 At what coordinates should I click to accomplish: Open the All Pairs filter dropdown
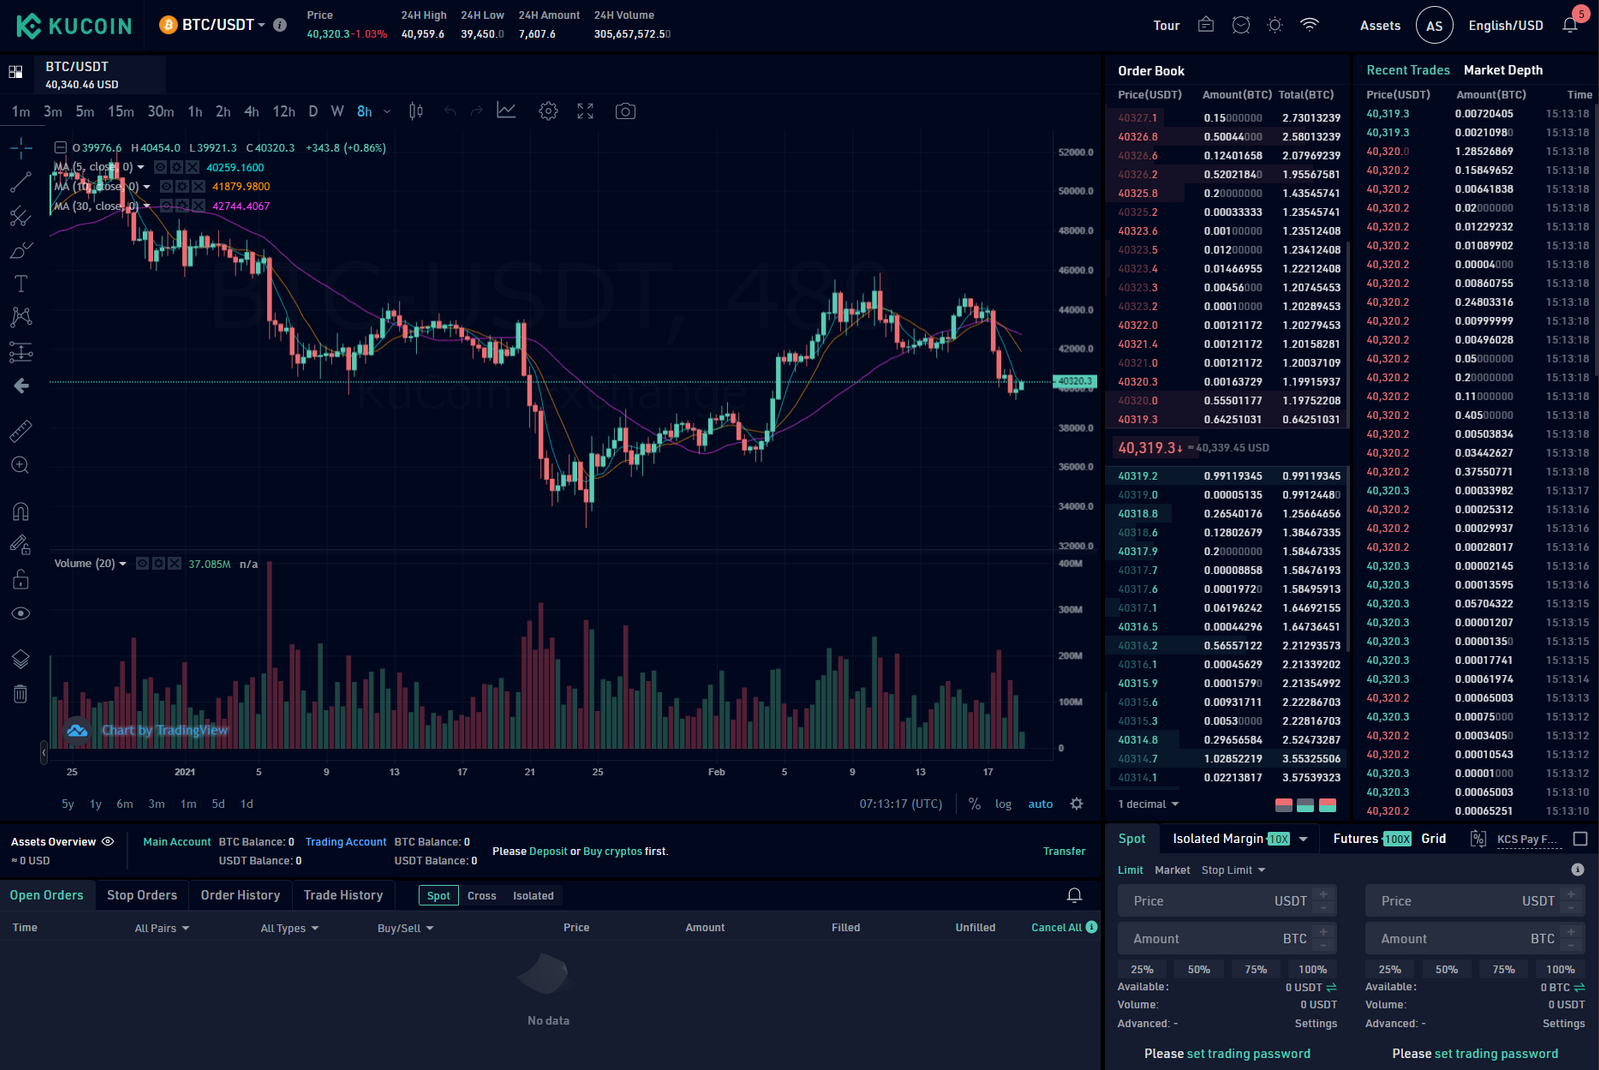tap(162, 928)
